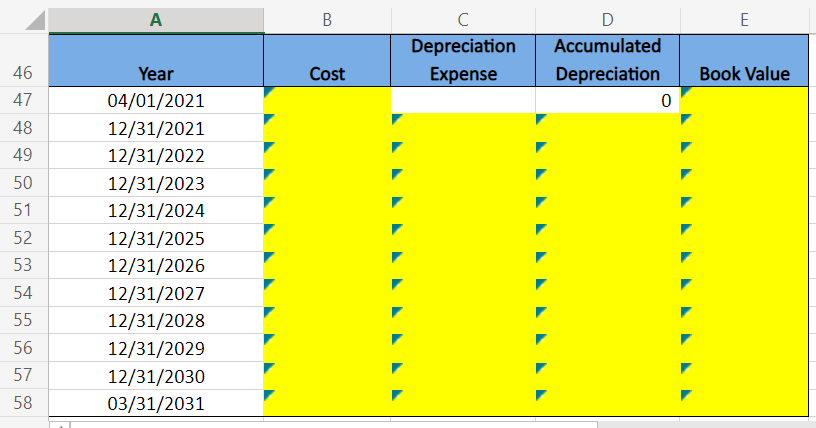The height and width of the screenshot is (428, 816).
Task: Click the Book Value cell for 12/31/2024
Action: [x=744, y=210]
